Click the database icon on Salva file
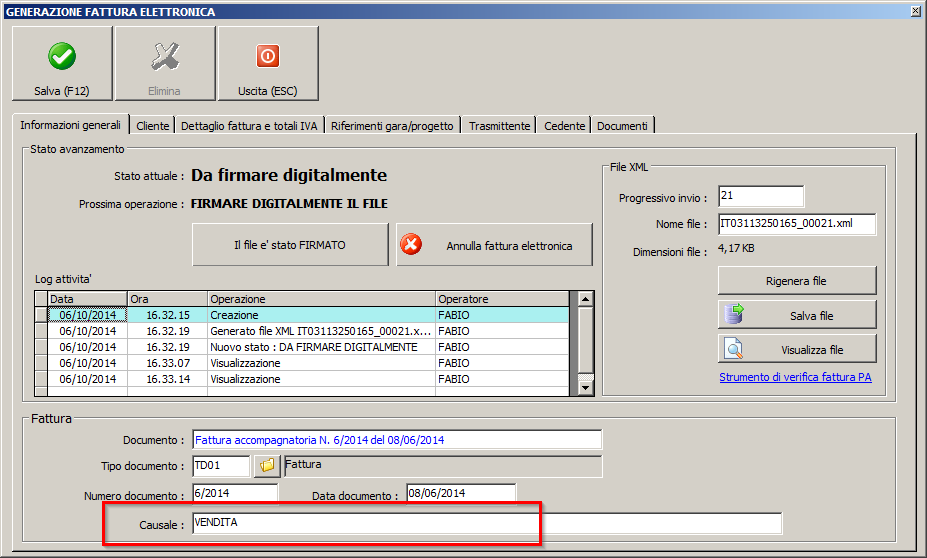 734,314
